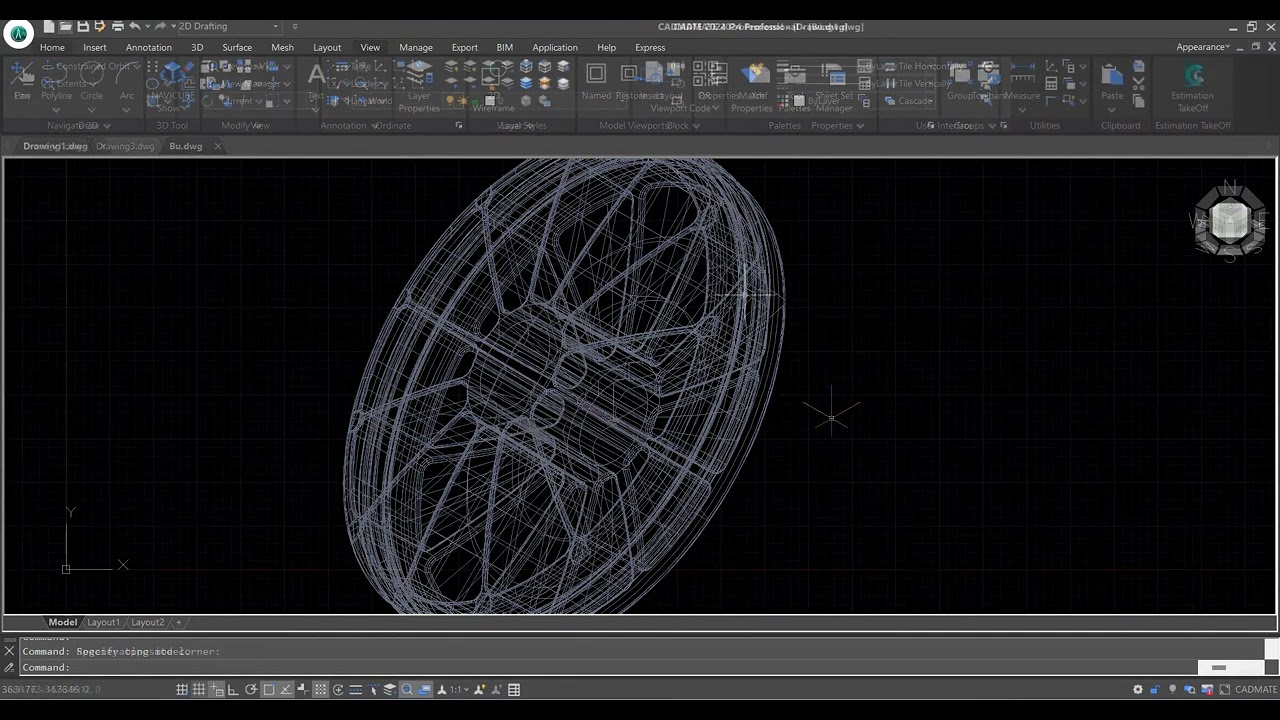The width and height of the screenshot is (1280, 720).
Task: Switch to the Drawing3.dwg document tab
Action: [x=125, y=146]
